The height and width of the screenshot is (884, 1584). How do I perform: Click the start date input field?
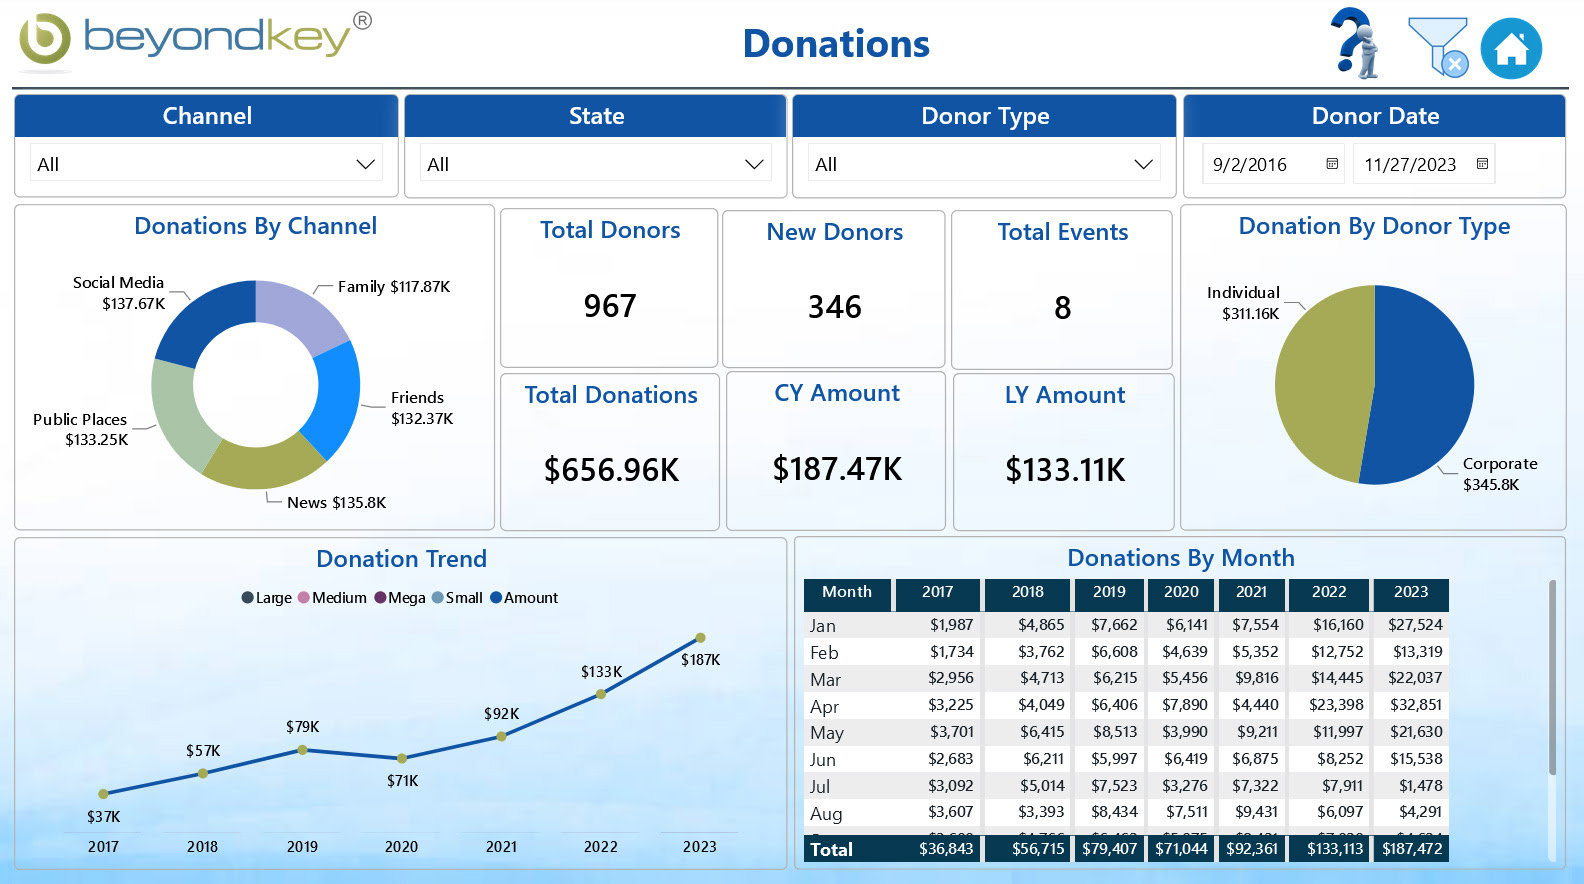(1262, 164)
